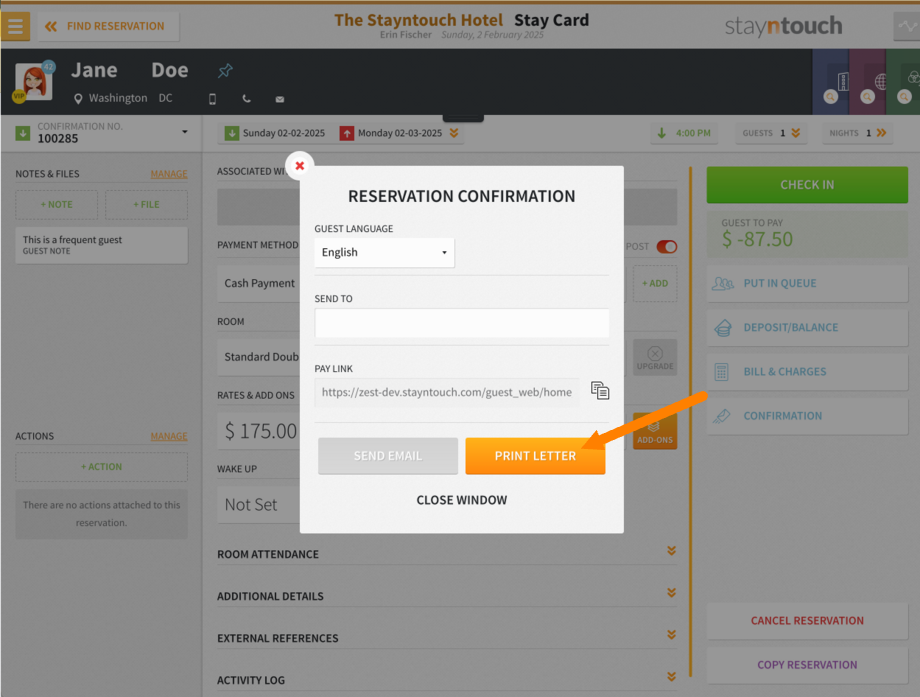The height and width of the screenshot is (697, 920).
Task: Close the confirmation dialog with red X
Action: pos(300,165)
